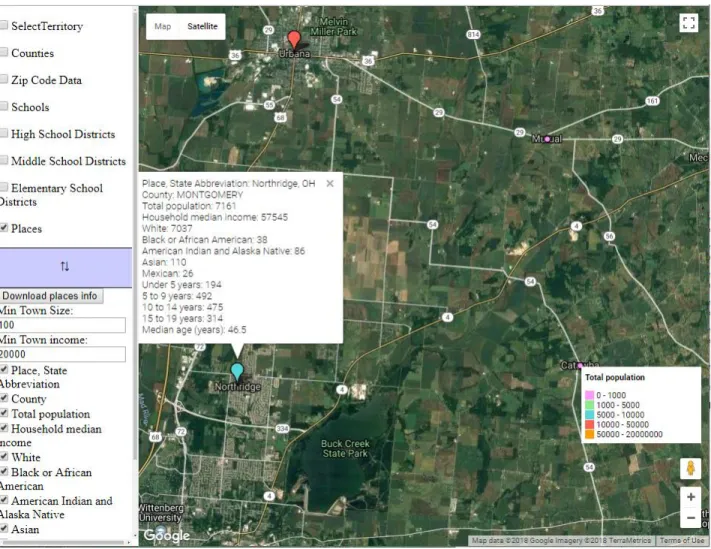
Task: Uncheck Place, State Abbreviation field checkbox
Action: [x=4, y=369]
